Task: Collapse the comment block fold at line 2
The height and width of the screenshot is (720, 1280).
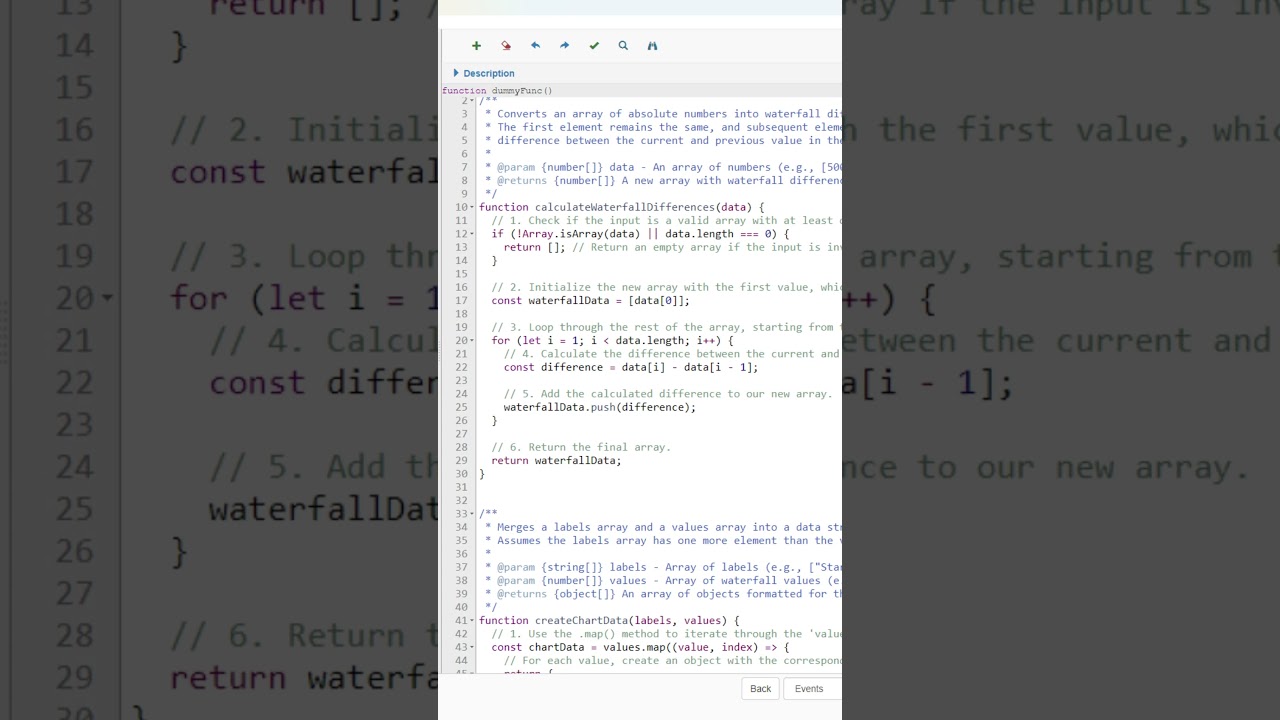Action: pos(472,101)
